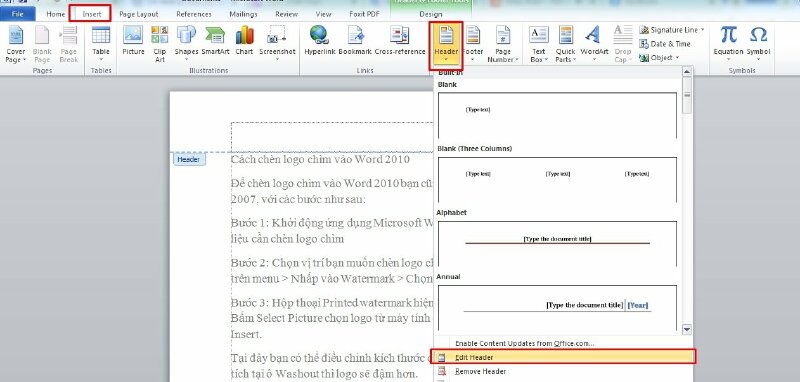The width and height of the screenshot is (800, 382).
Task: Open the Clip Art pane
Action: pos(160,44)
